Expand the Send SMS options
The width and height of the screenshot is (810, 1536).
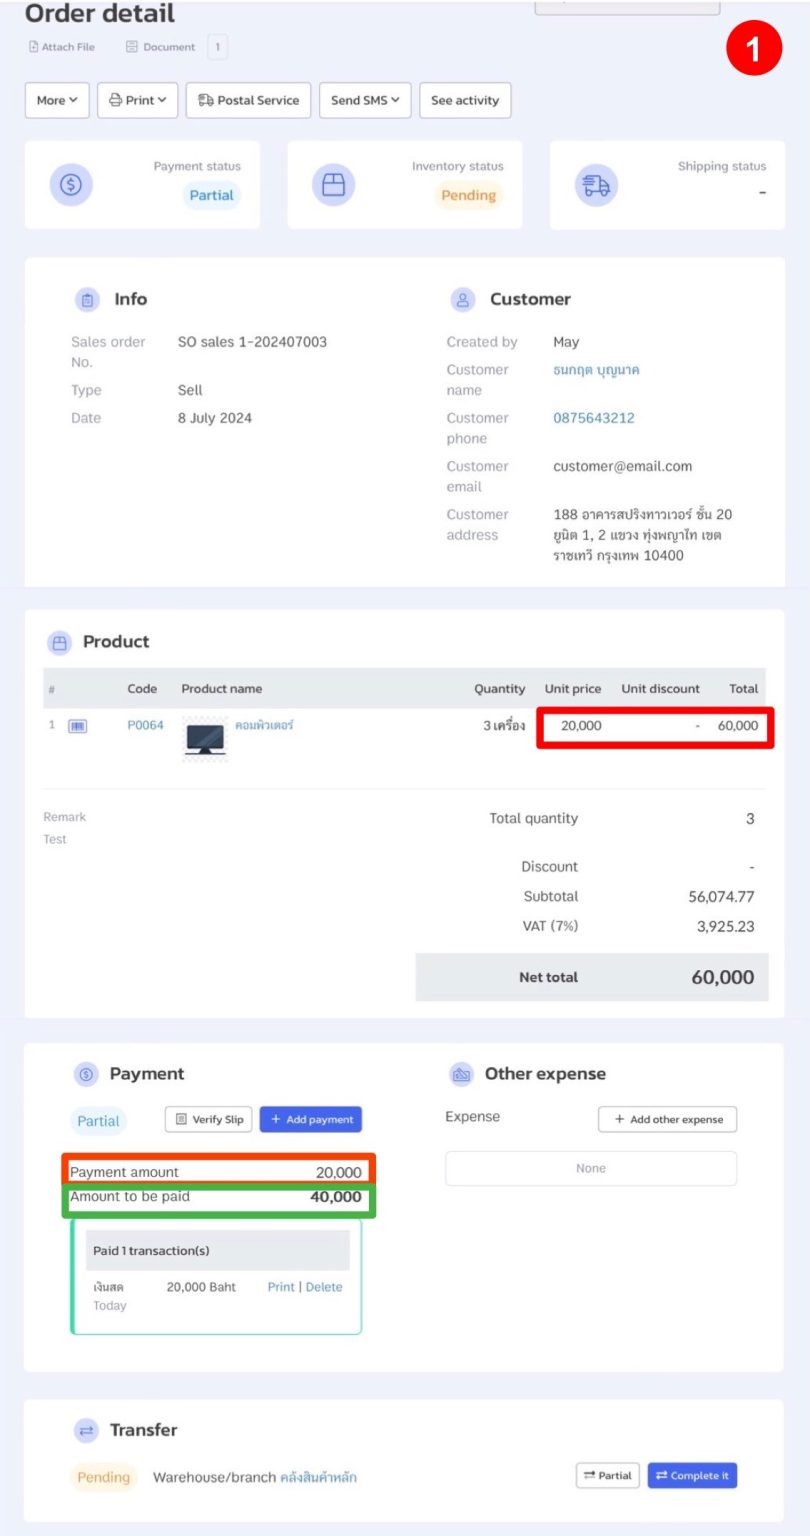click(x=364, y=100)
